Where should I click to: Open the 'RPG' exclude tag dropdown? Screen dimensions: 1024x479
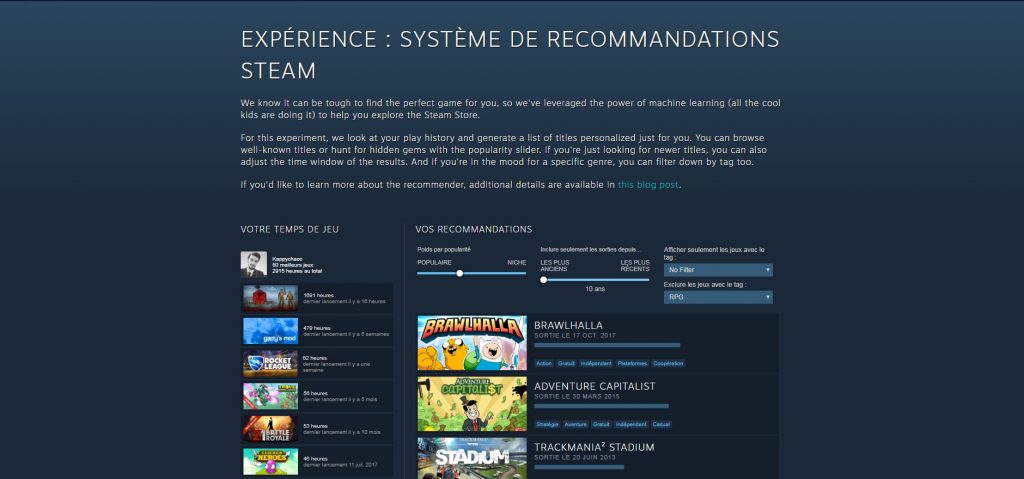click(x=718, y=297)
